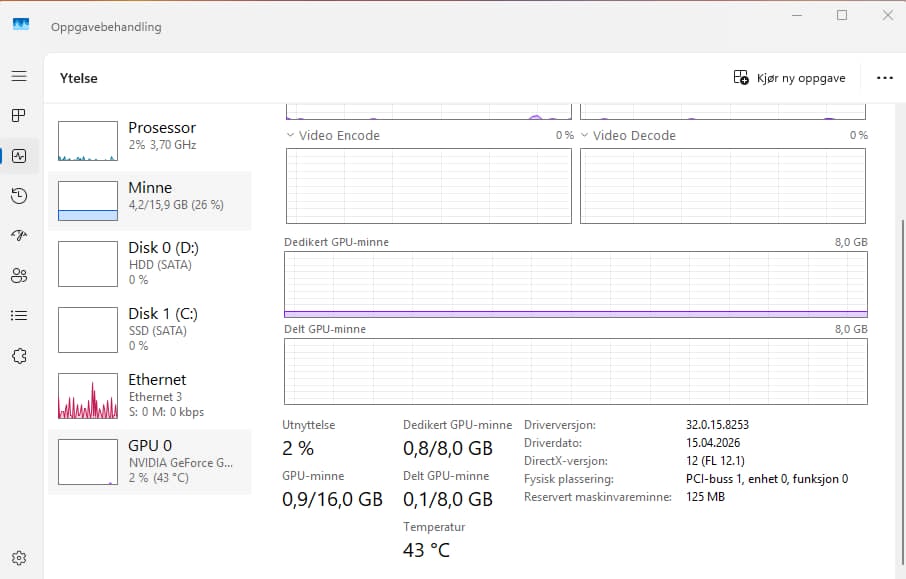This screenshot has height=579, width=906.
Task: Select Minne in the performance list
Action: click(x=150, y=201)
